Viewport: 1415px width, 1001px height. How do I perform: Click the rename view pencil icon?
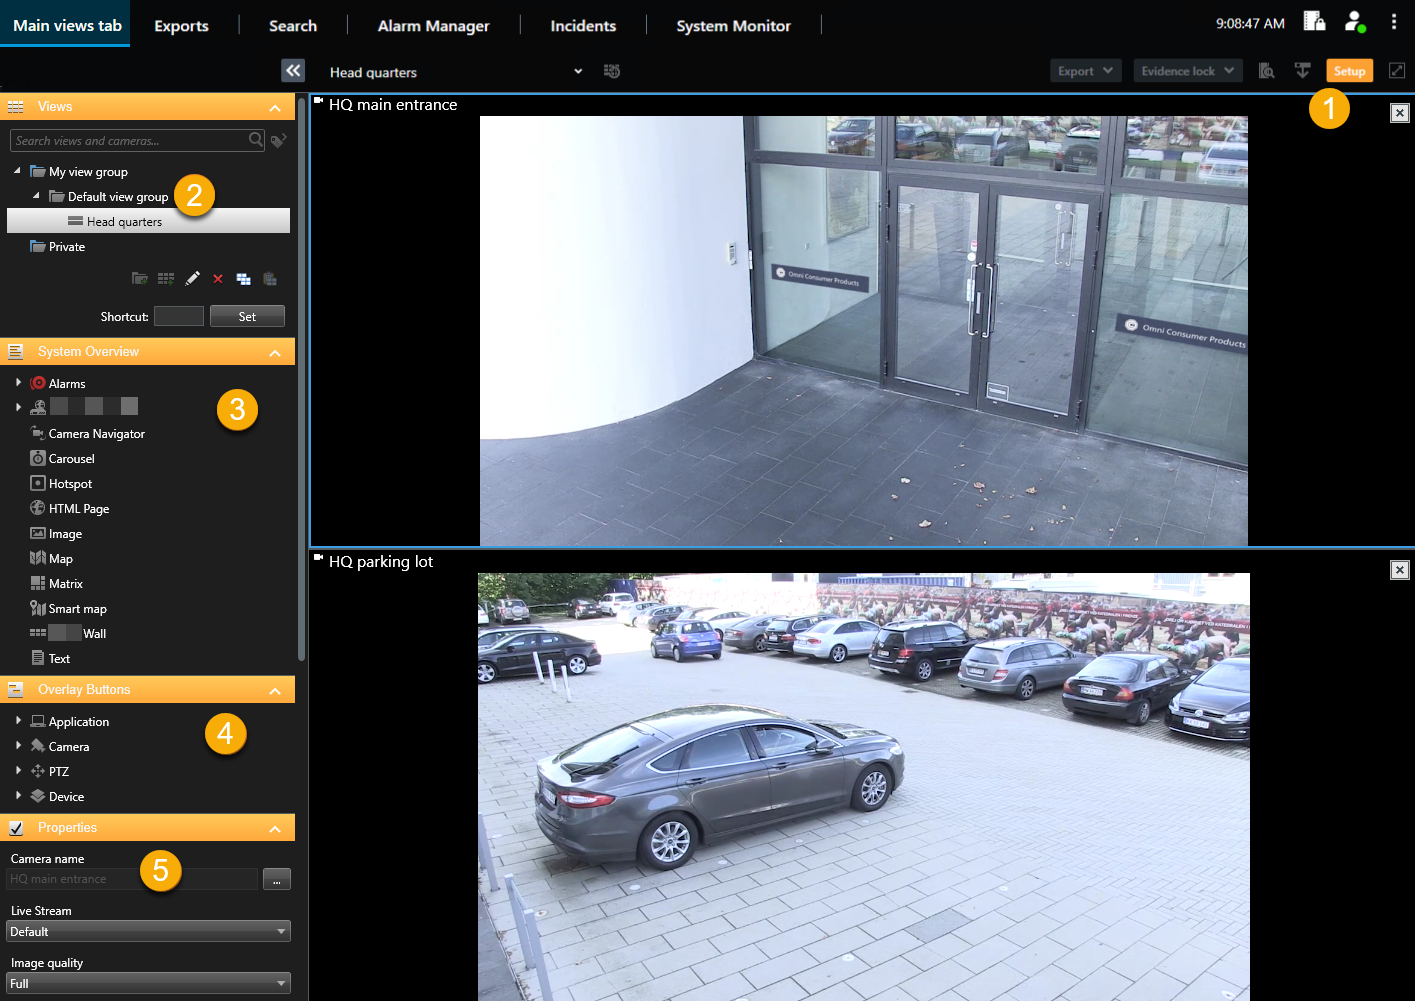192,279
